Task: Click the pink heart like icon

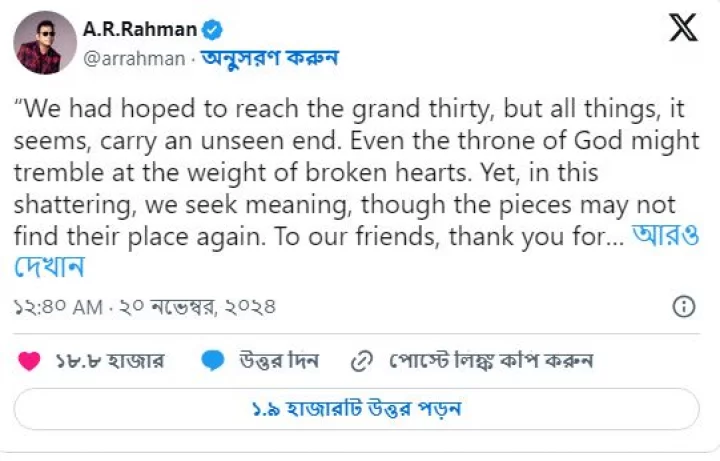Action: click(x=30, y=360)
